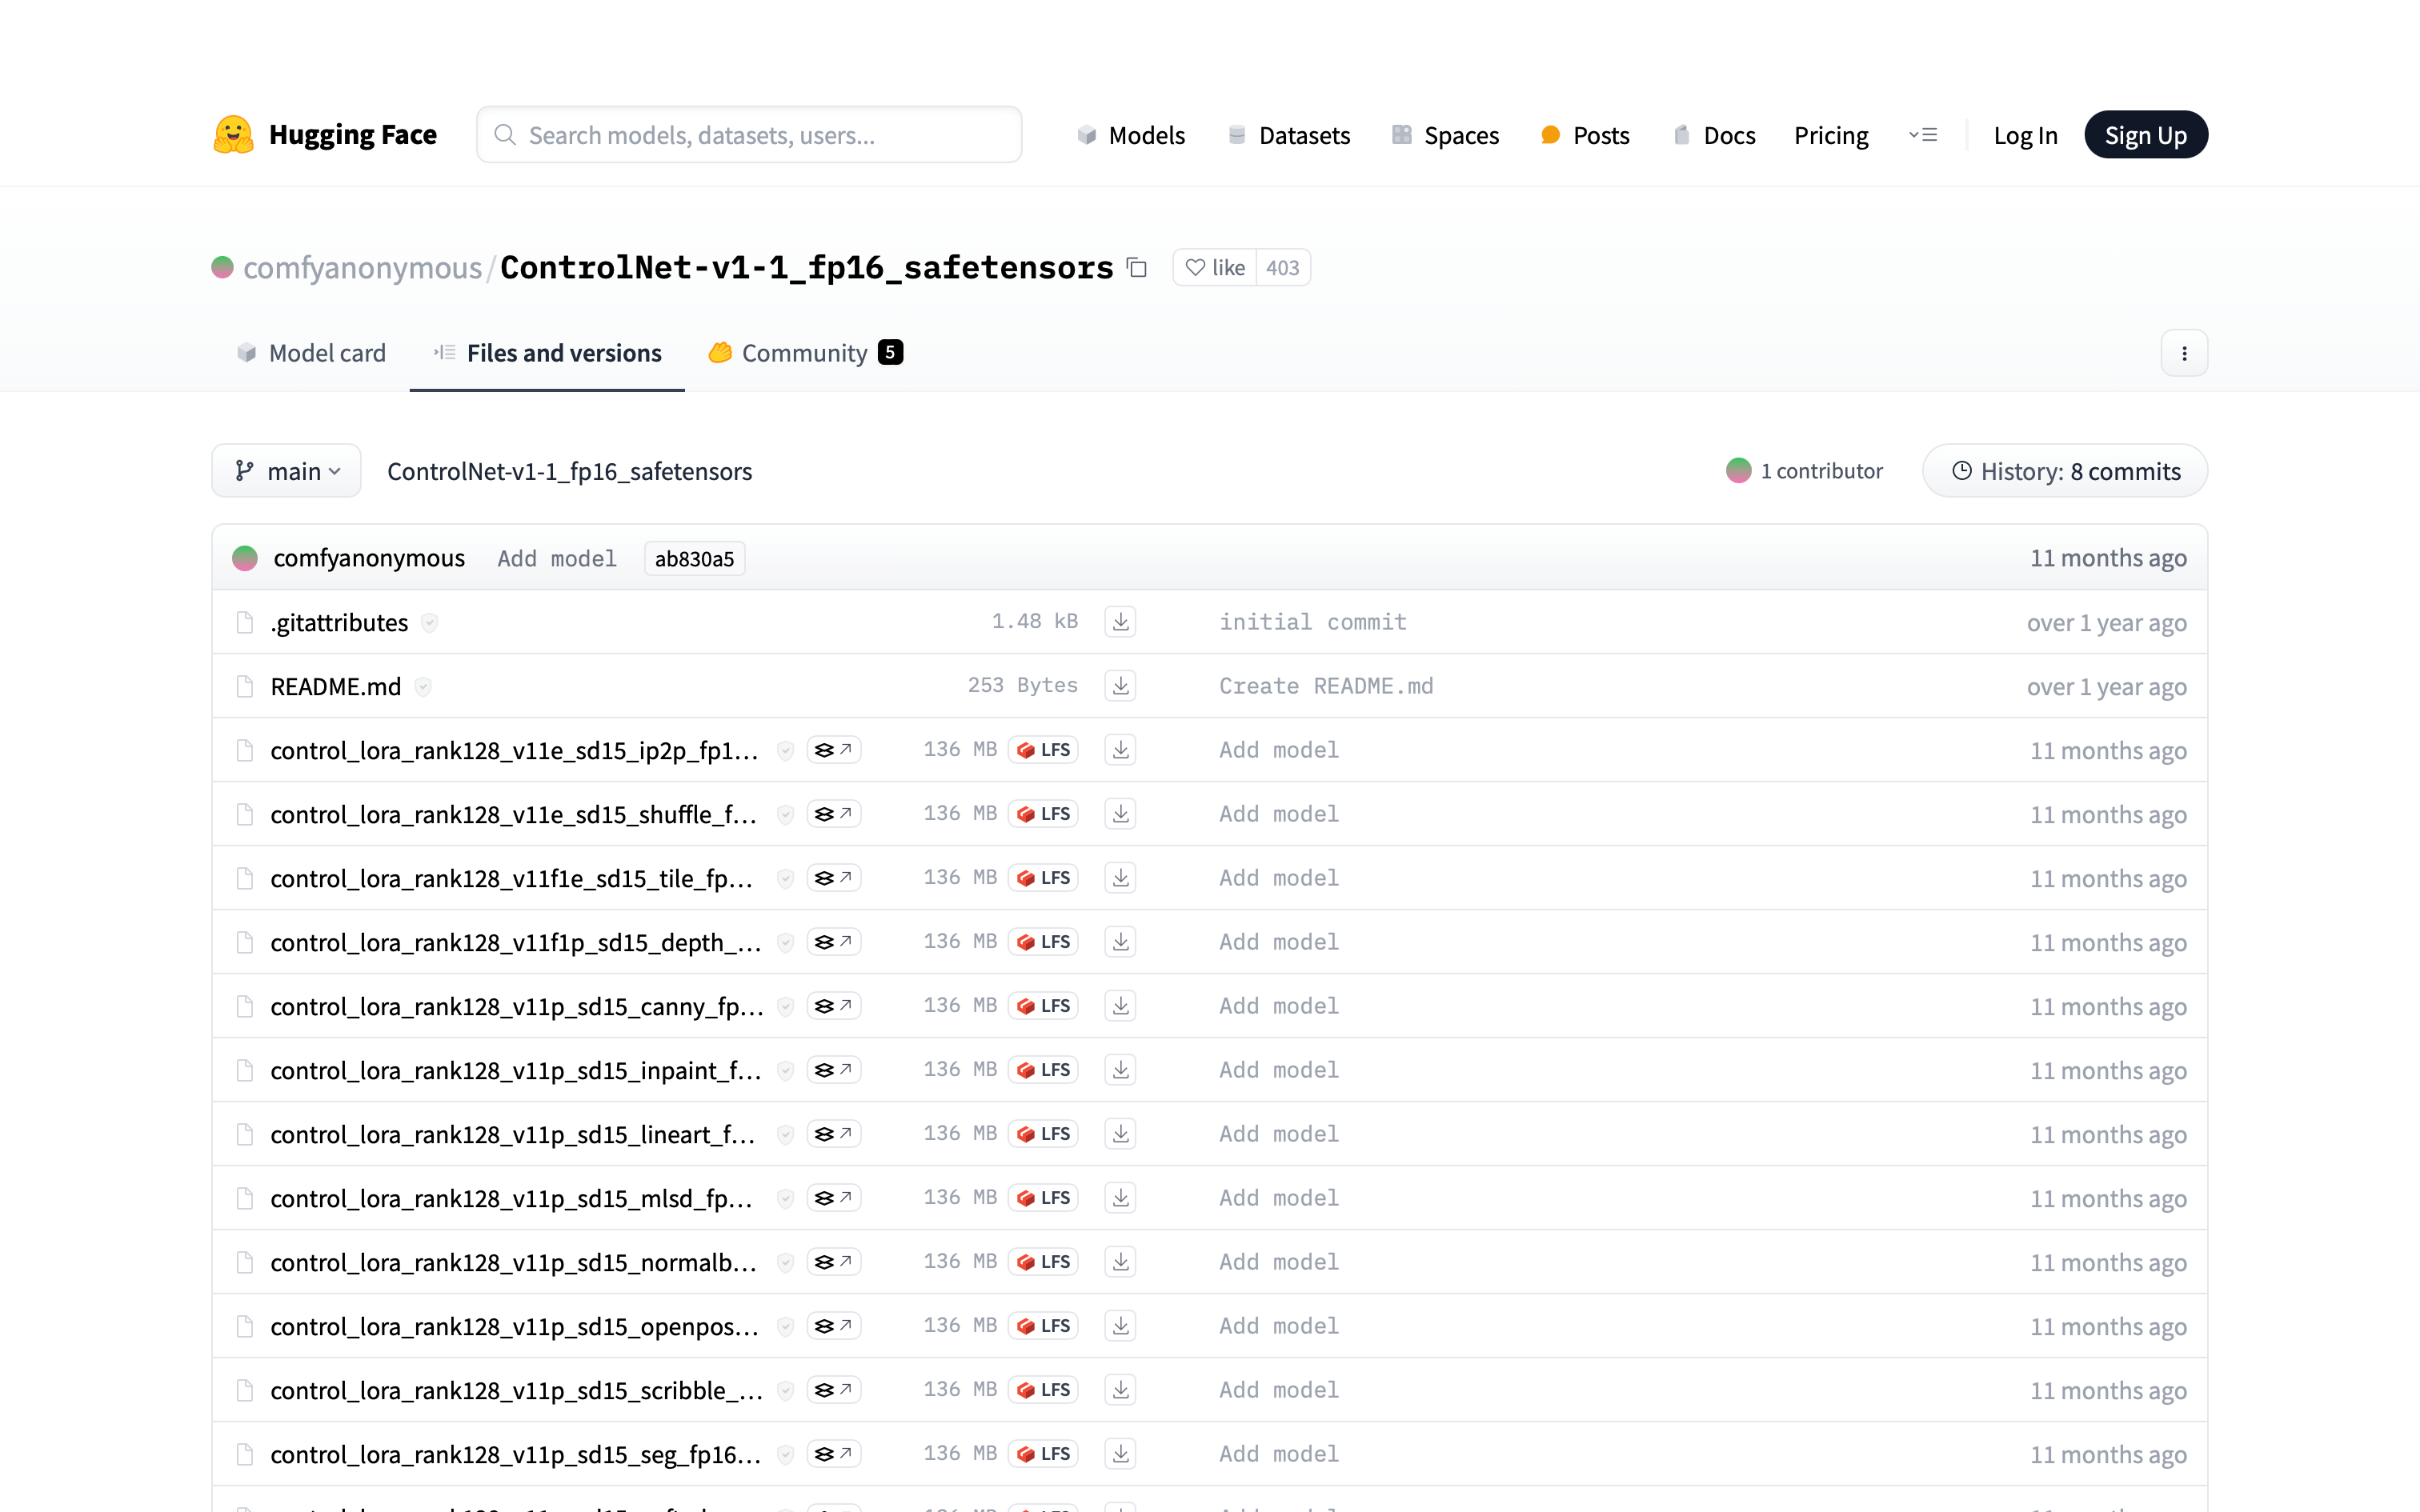Open the shuffle file safetensors viewer icon
Viewport: 2420px width, 1512px height.
click(833, 814)
